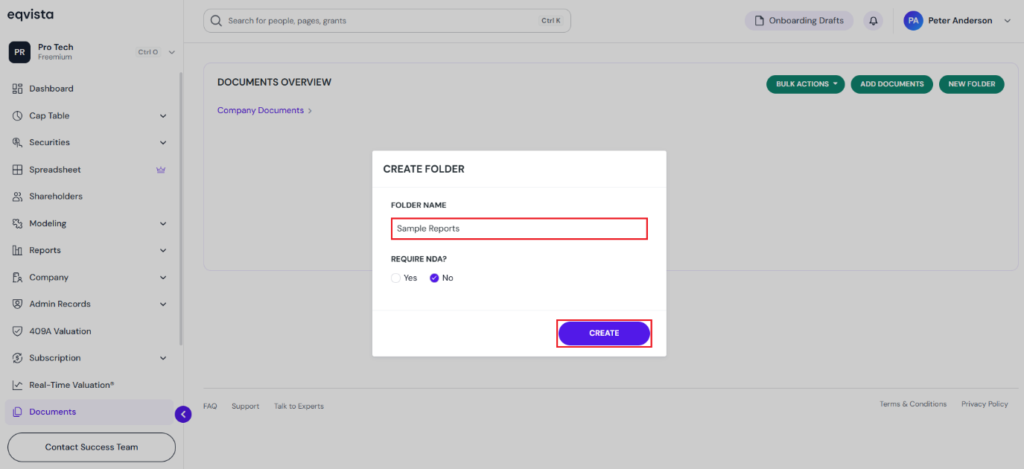Click the Spreadsheet premium crown icon
Screen dimensions: 1024x469
[161, 170]
